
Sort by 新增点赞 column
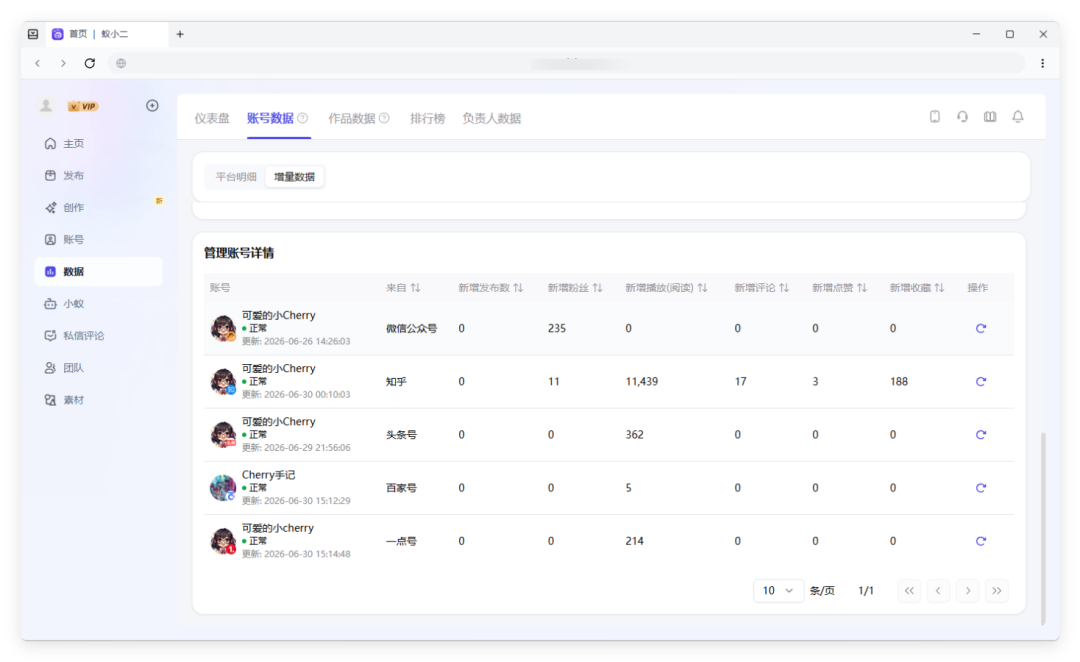(862, 288)
